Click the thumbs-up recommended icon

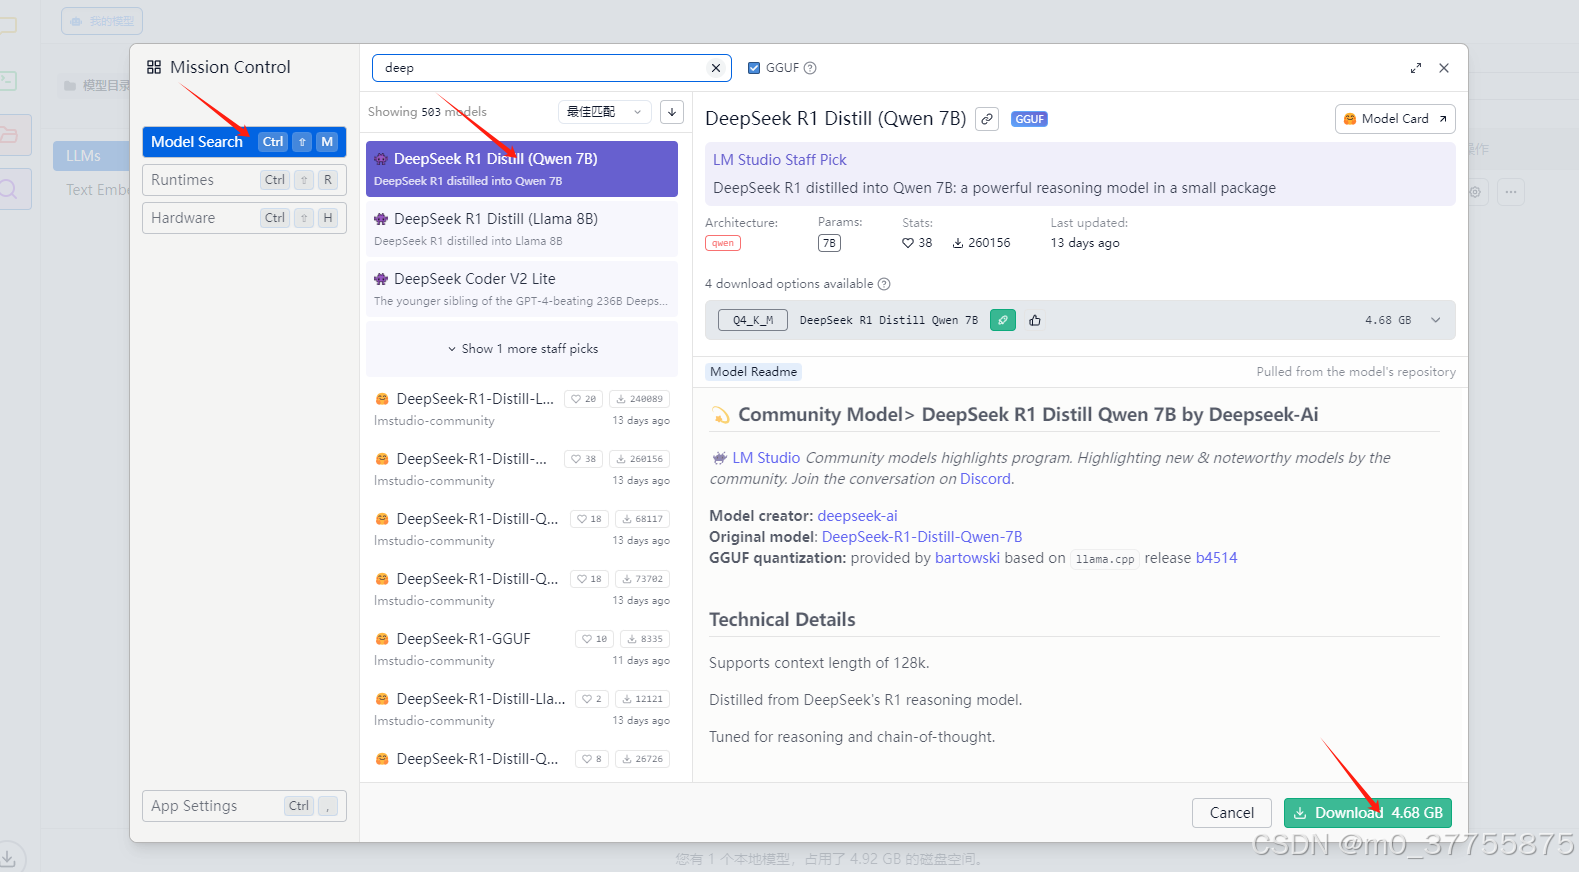point(1035,320)
